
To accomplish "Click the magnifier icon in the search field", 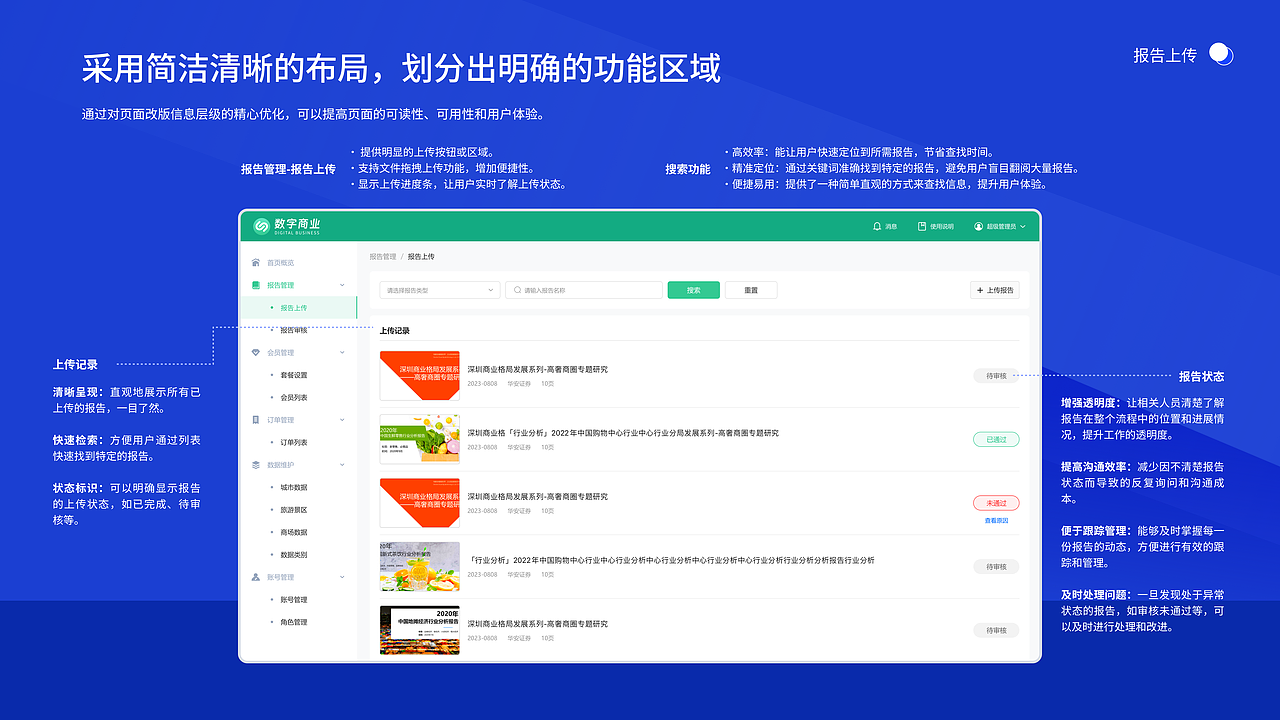I will [517, 289].
